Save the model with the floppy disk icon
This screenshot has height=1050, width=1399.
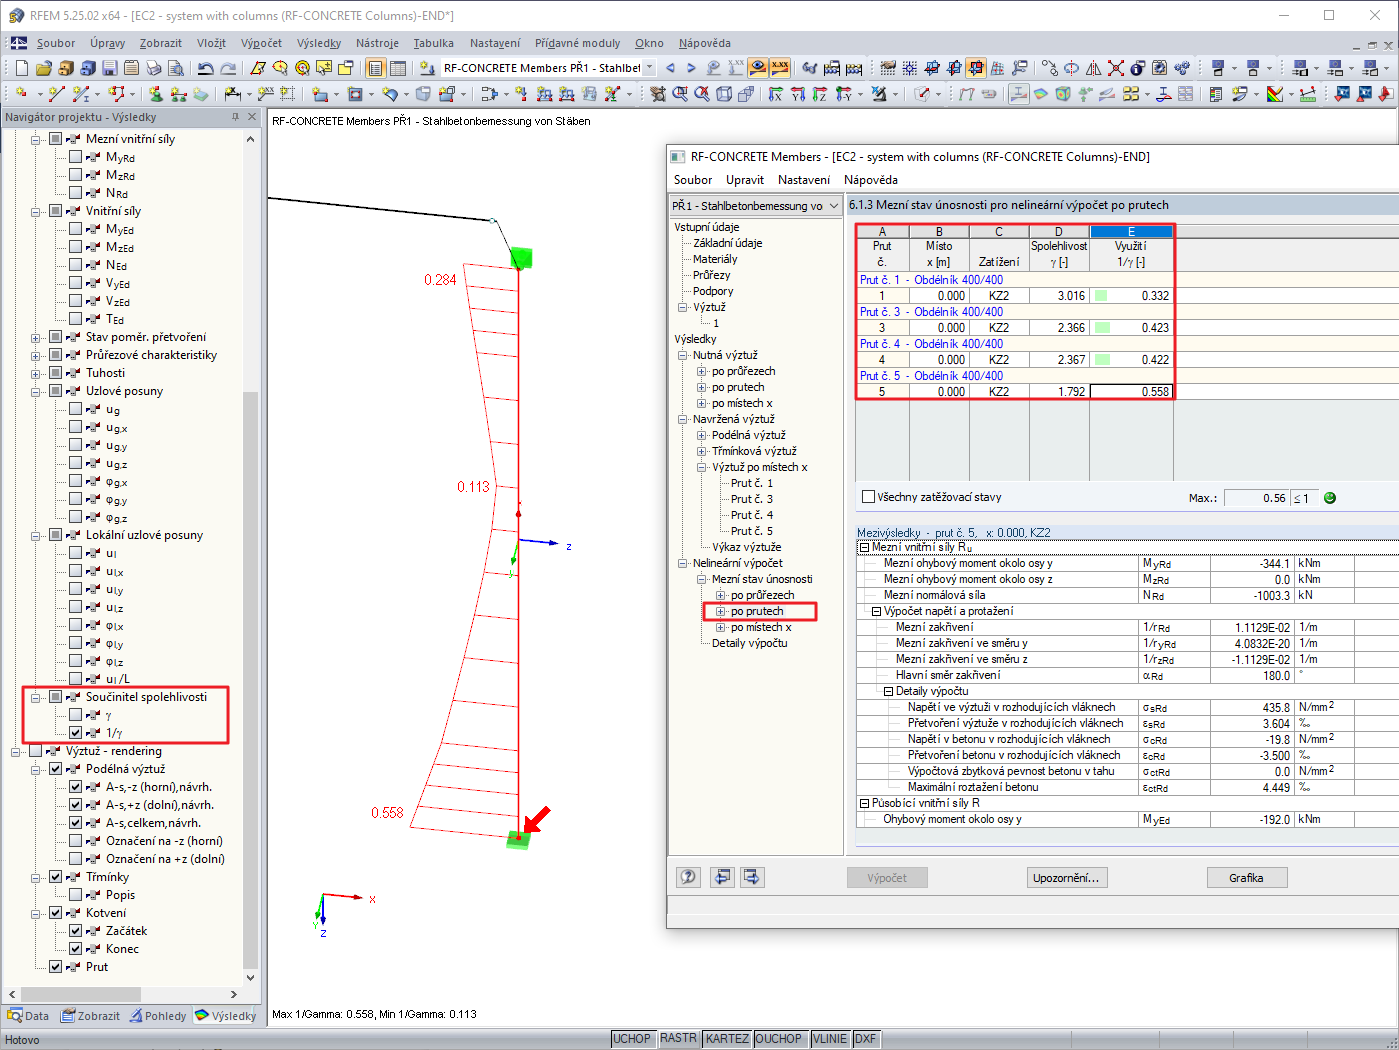[109, 68]
